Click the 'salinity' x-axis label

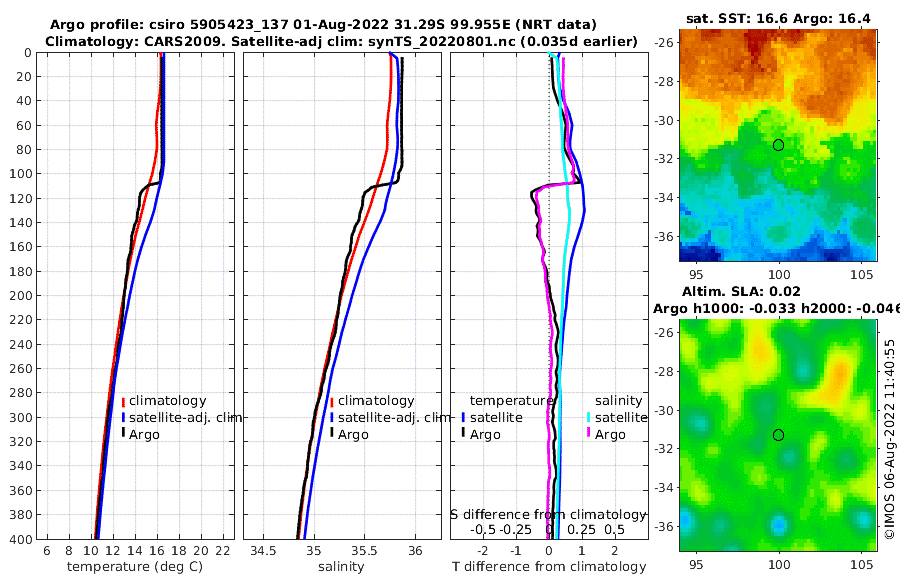click(x=341, y=567)
